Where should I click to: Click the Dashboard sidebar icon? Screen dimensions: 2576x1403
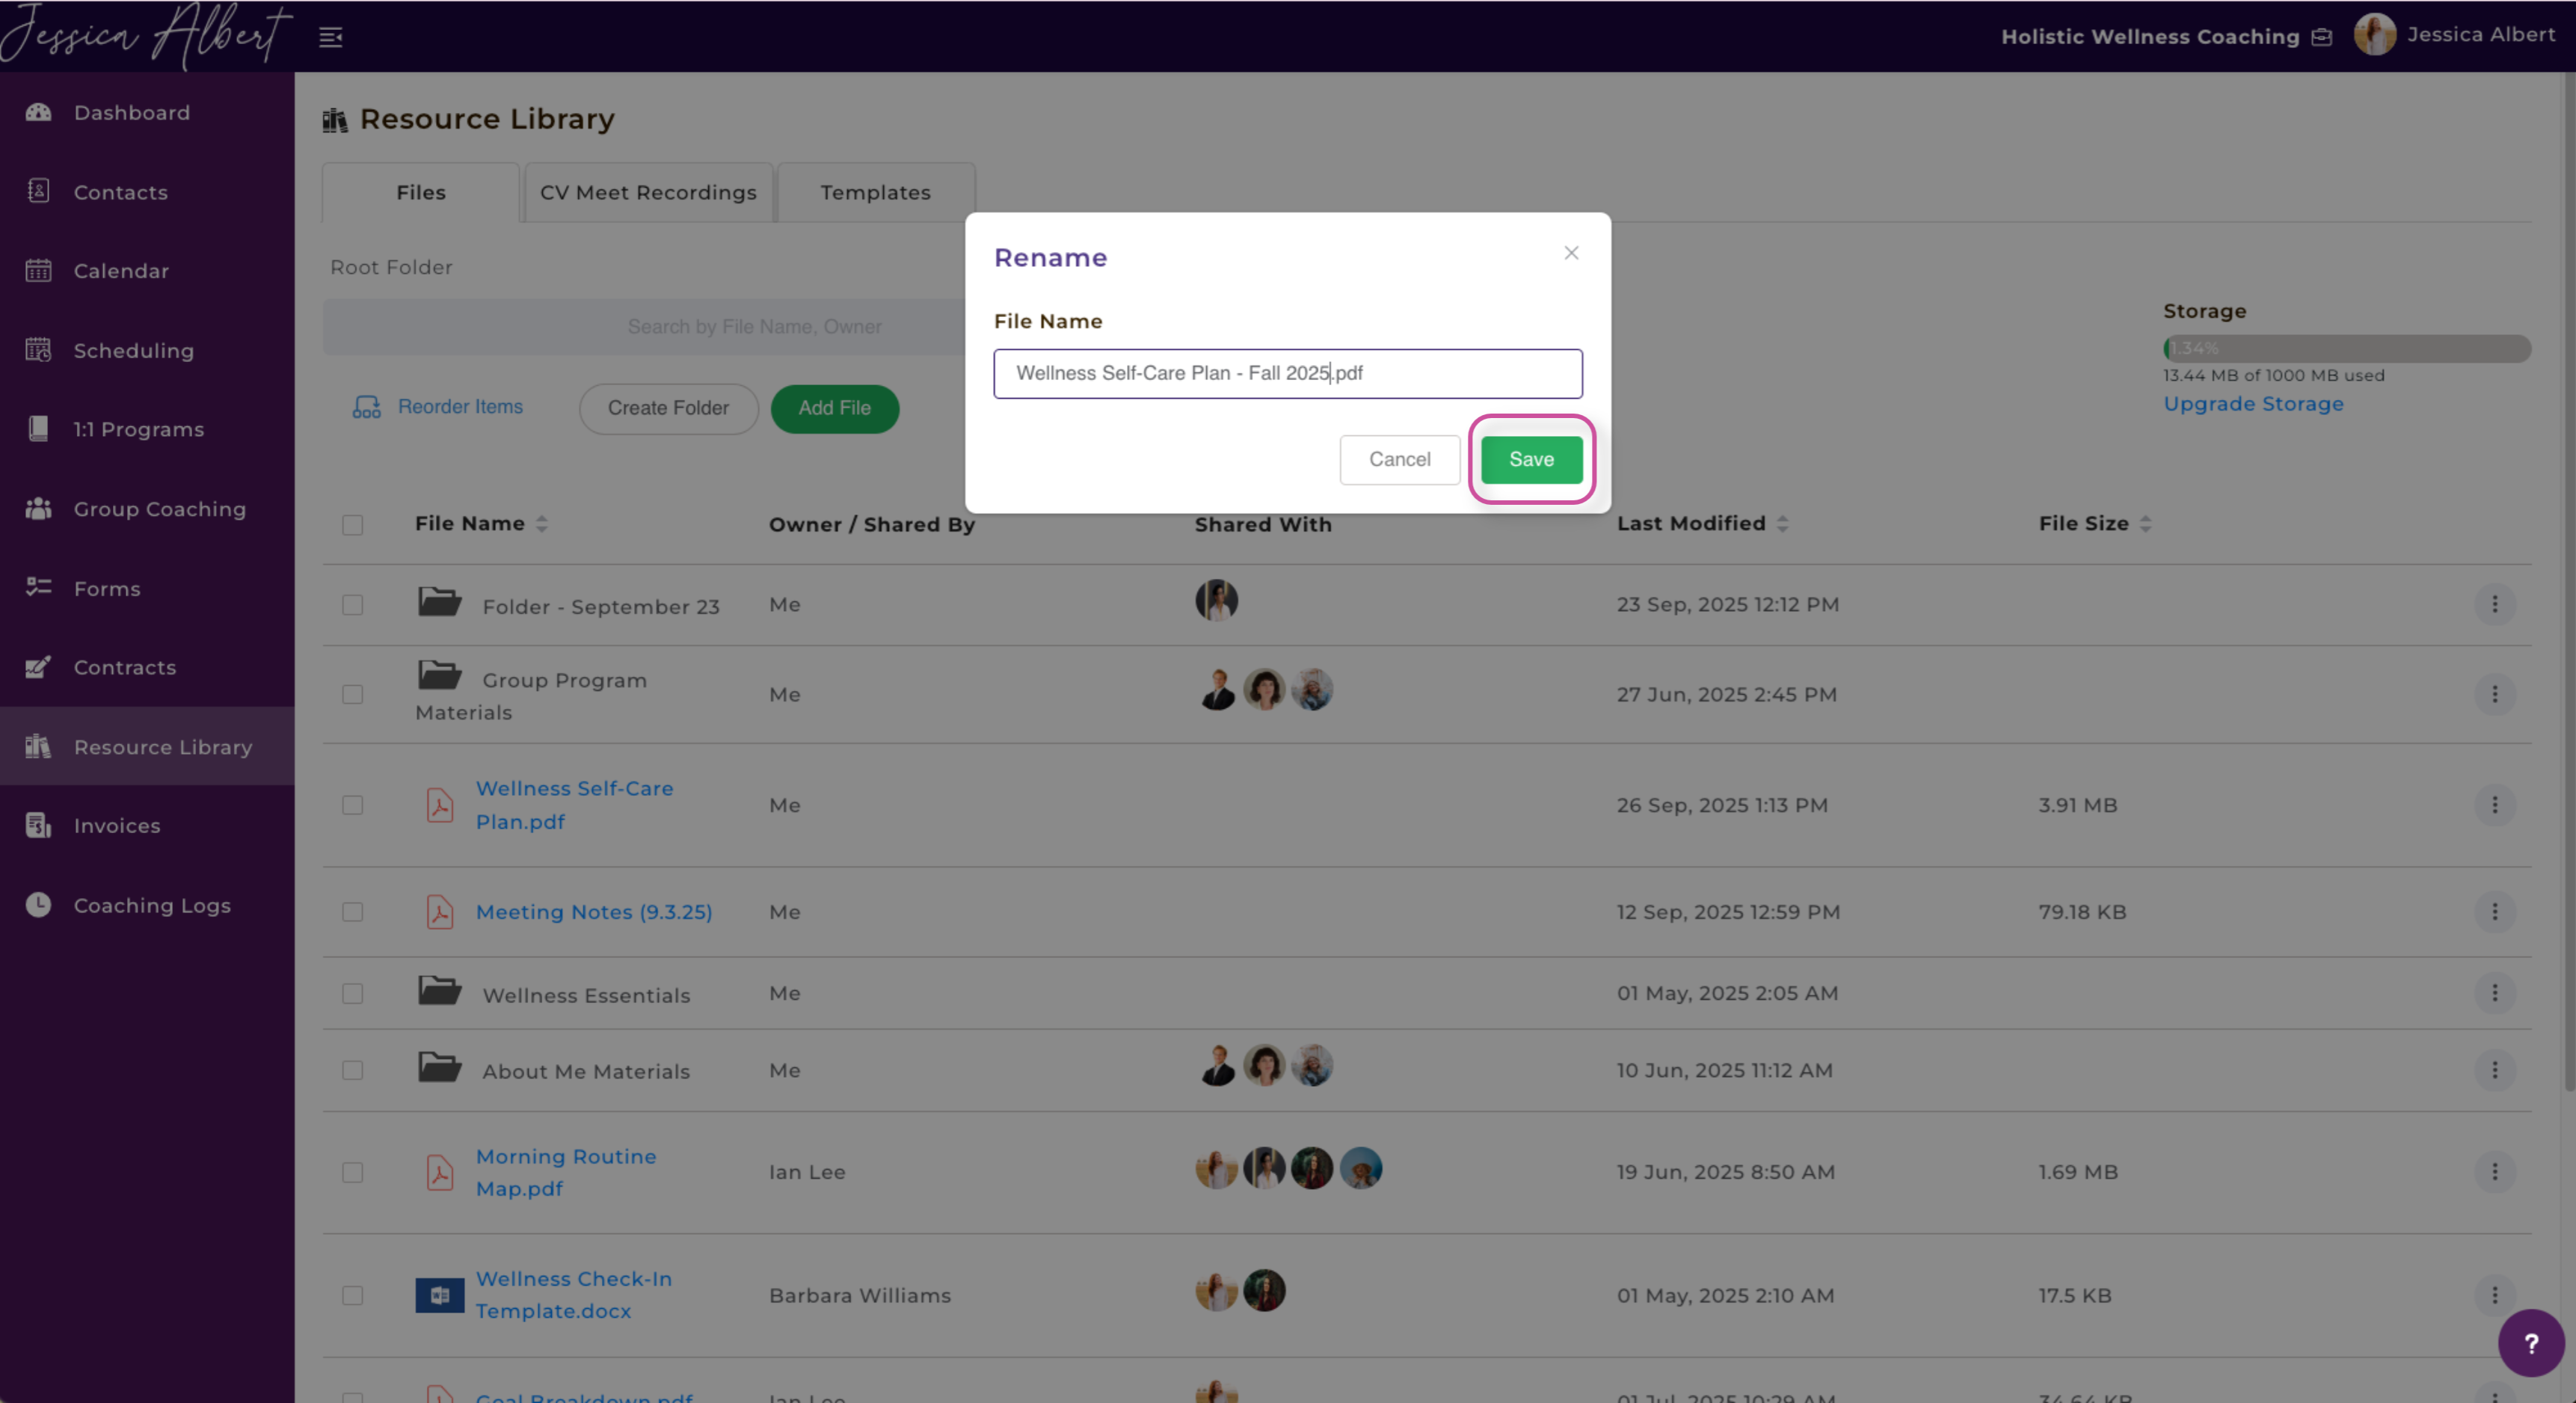[38, 112]
